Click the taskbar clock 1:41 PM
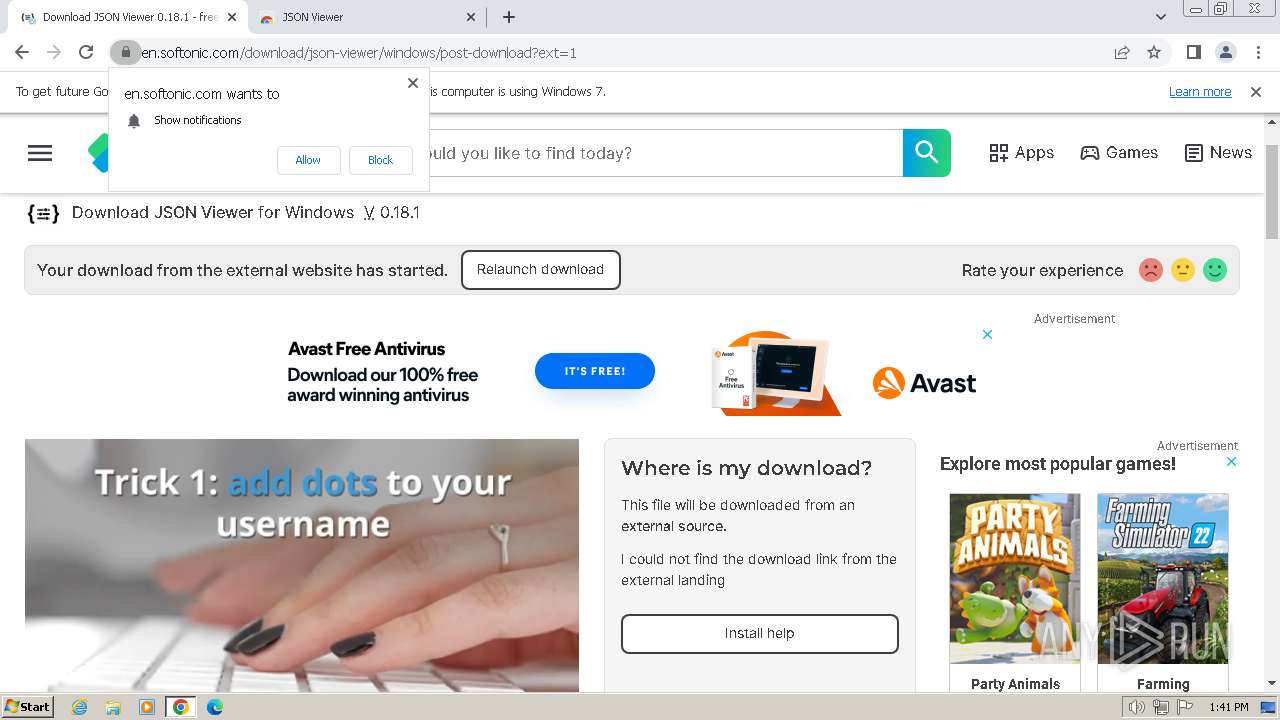The image size is (1280, 720). coord(1229,707)
